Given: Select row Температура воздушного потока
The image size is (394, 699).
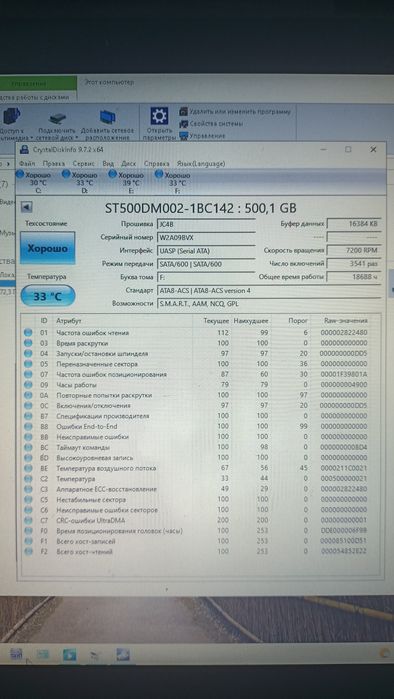Looking at the screenshot, I should (x=200, y=469).
